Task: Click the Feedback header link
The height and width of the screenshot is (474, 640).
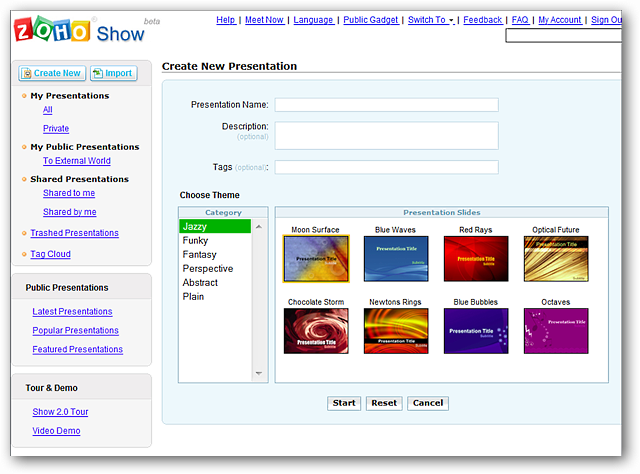Action: click(482, 20)
